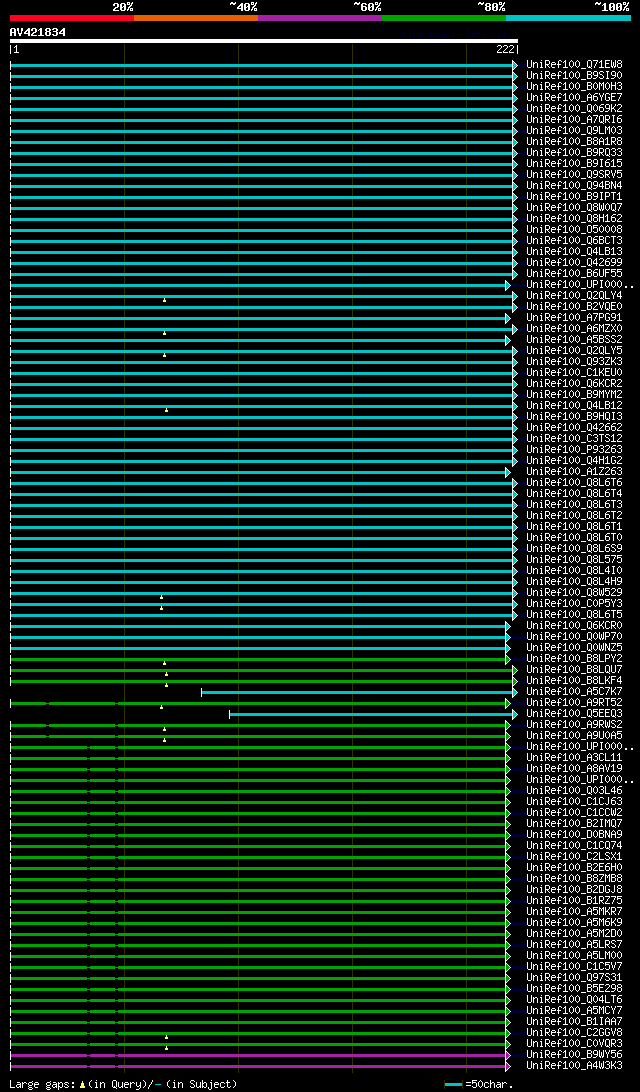Click the red 20% identity legend segment
640x1092 pixels.
click(x=72, y=17)
